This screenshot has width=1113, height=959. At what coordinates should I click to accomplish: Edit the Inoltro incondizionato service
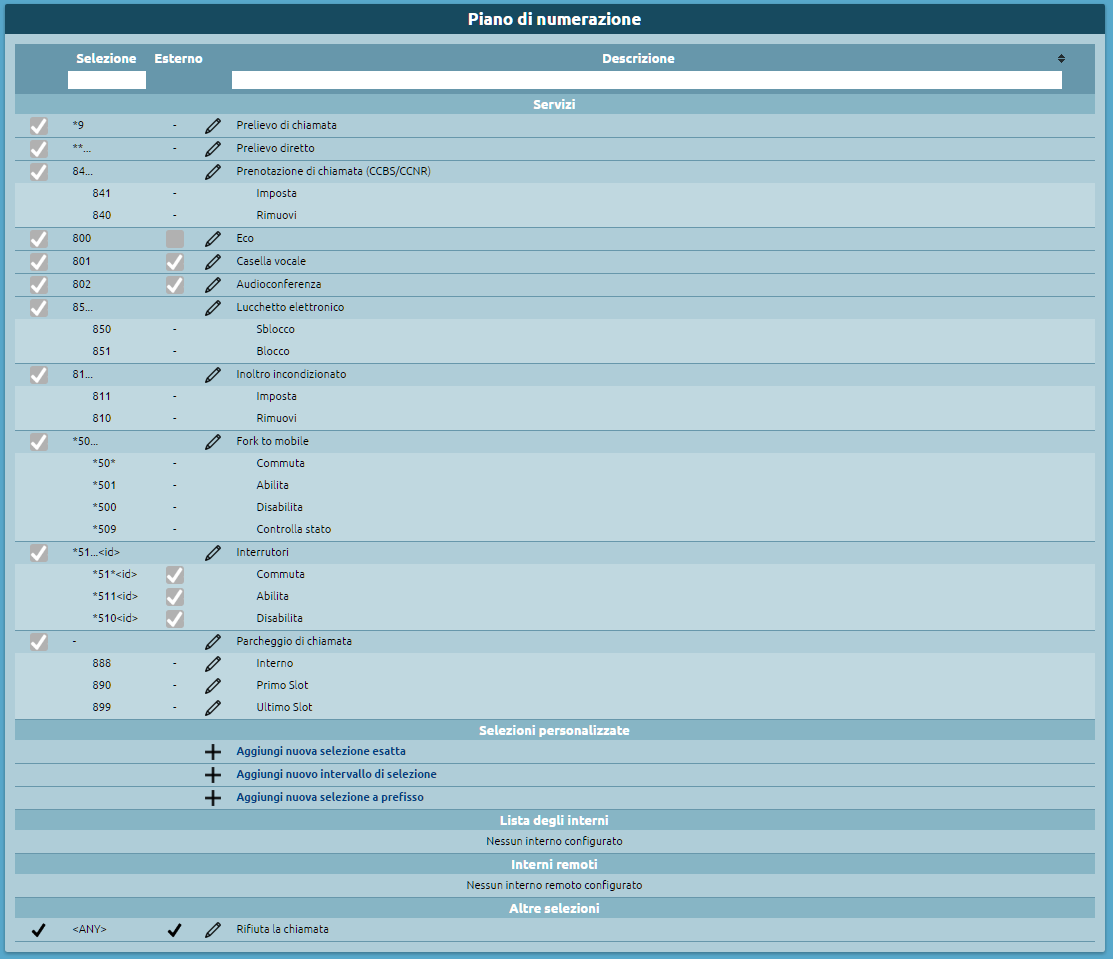(212, 375)
